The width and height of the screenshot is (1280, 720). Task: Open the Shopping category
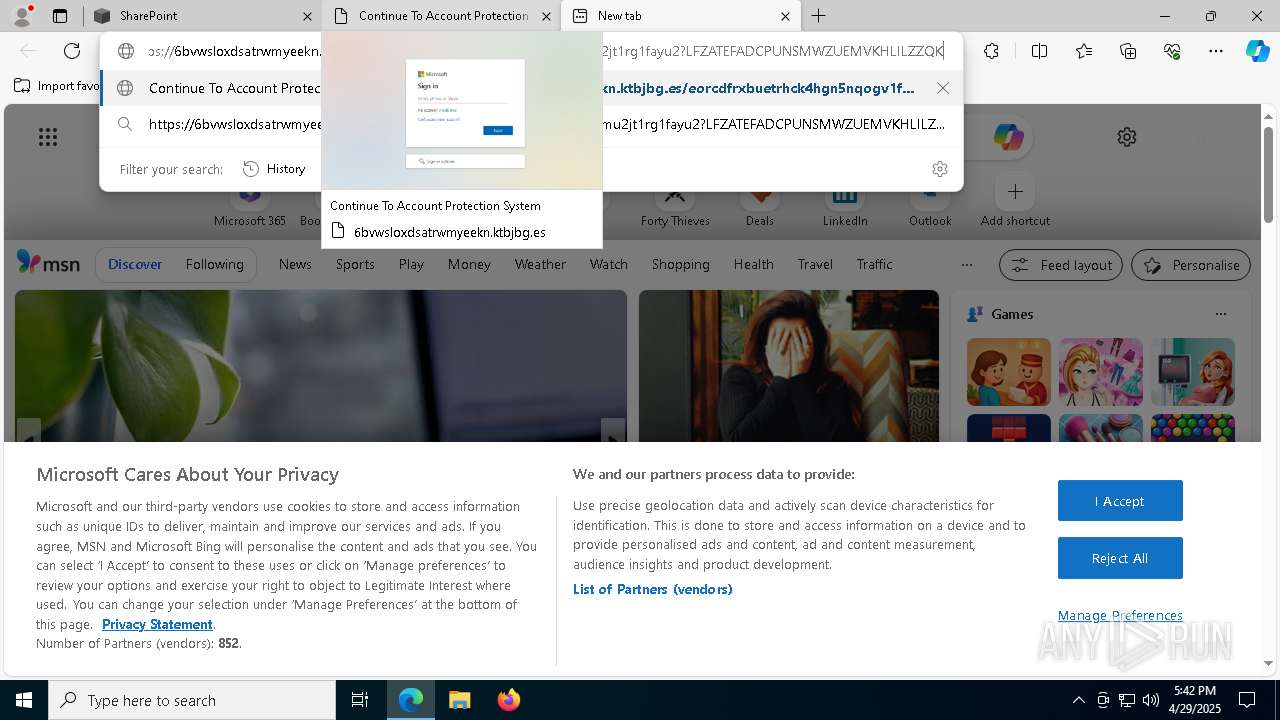tap(680, 264)
